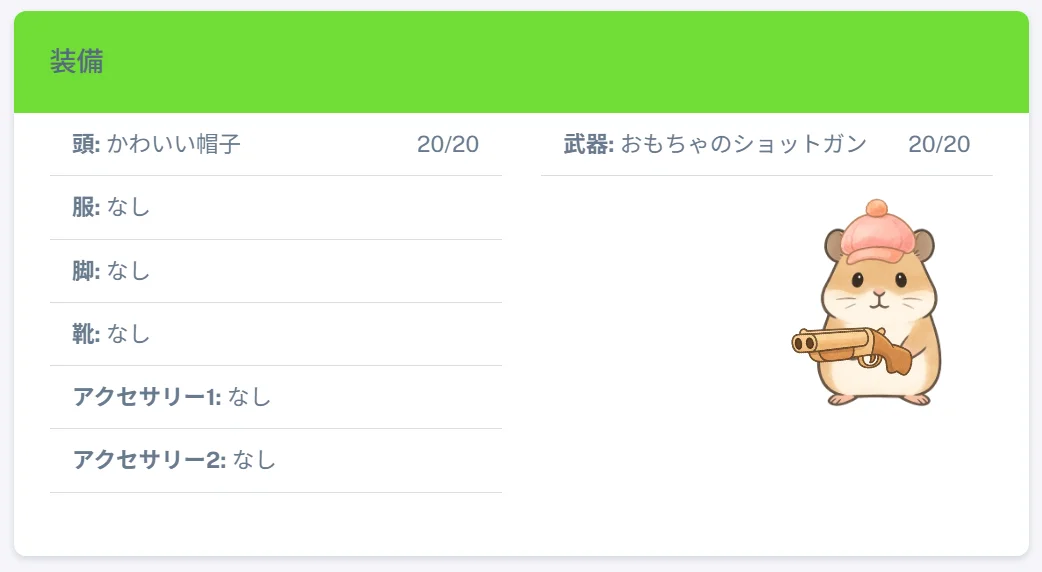This screenshot has width=1042, height=572.
Task: Click the かわいい帽子 item name
Action: (x=173, y=144)
